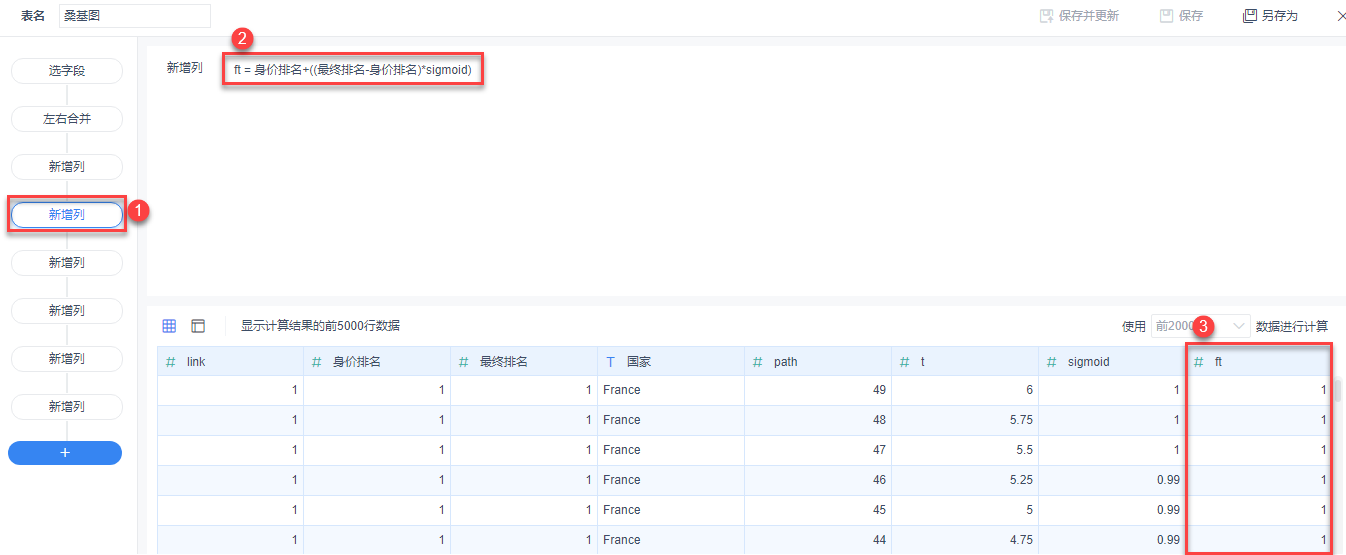
Task: Edit the 表名 input field containing 桑基图
Action: click(x=135, y=16)
